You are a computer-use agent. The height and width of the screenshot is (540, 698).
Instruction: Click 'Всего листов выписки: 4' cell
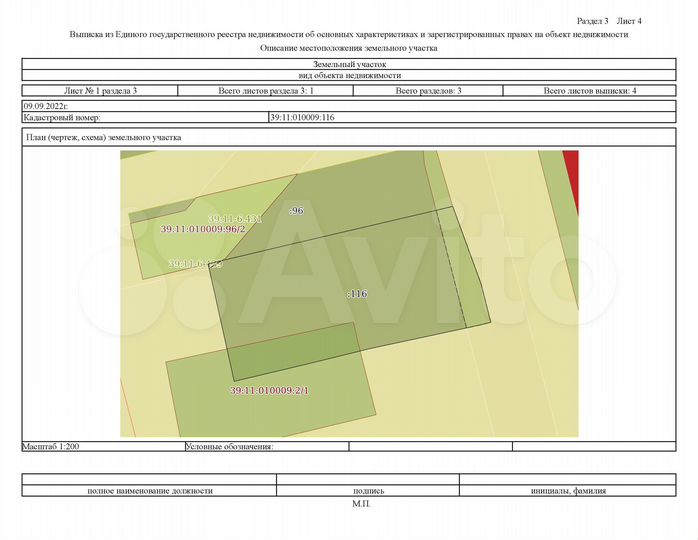(x=590, y=91)
